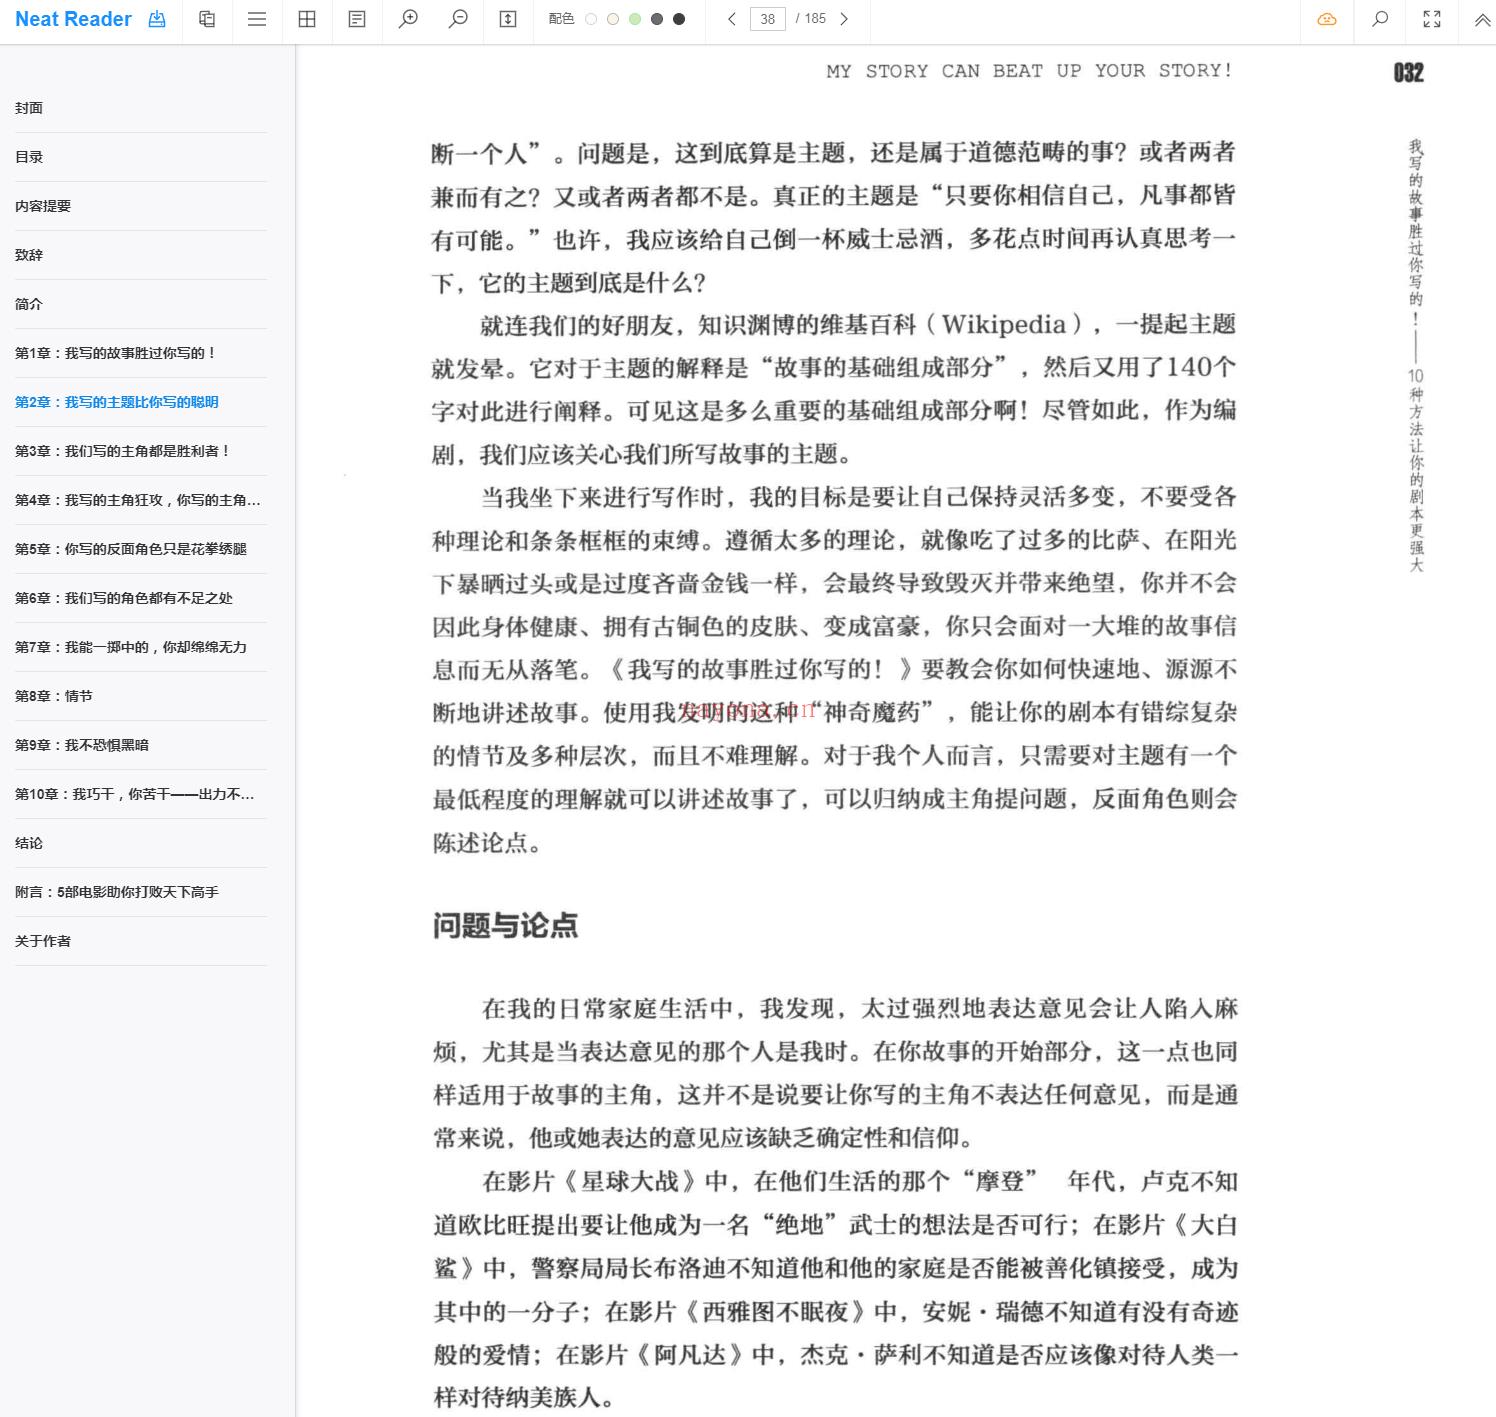Click the page number 032
Viewport: 1496px width, 1417px height.
point(1408,72)
